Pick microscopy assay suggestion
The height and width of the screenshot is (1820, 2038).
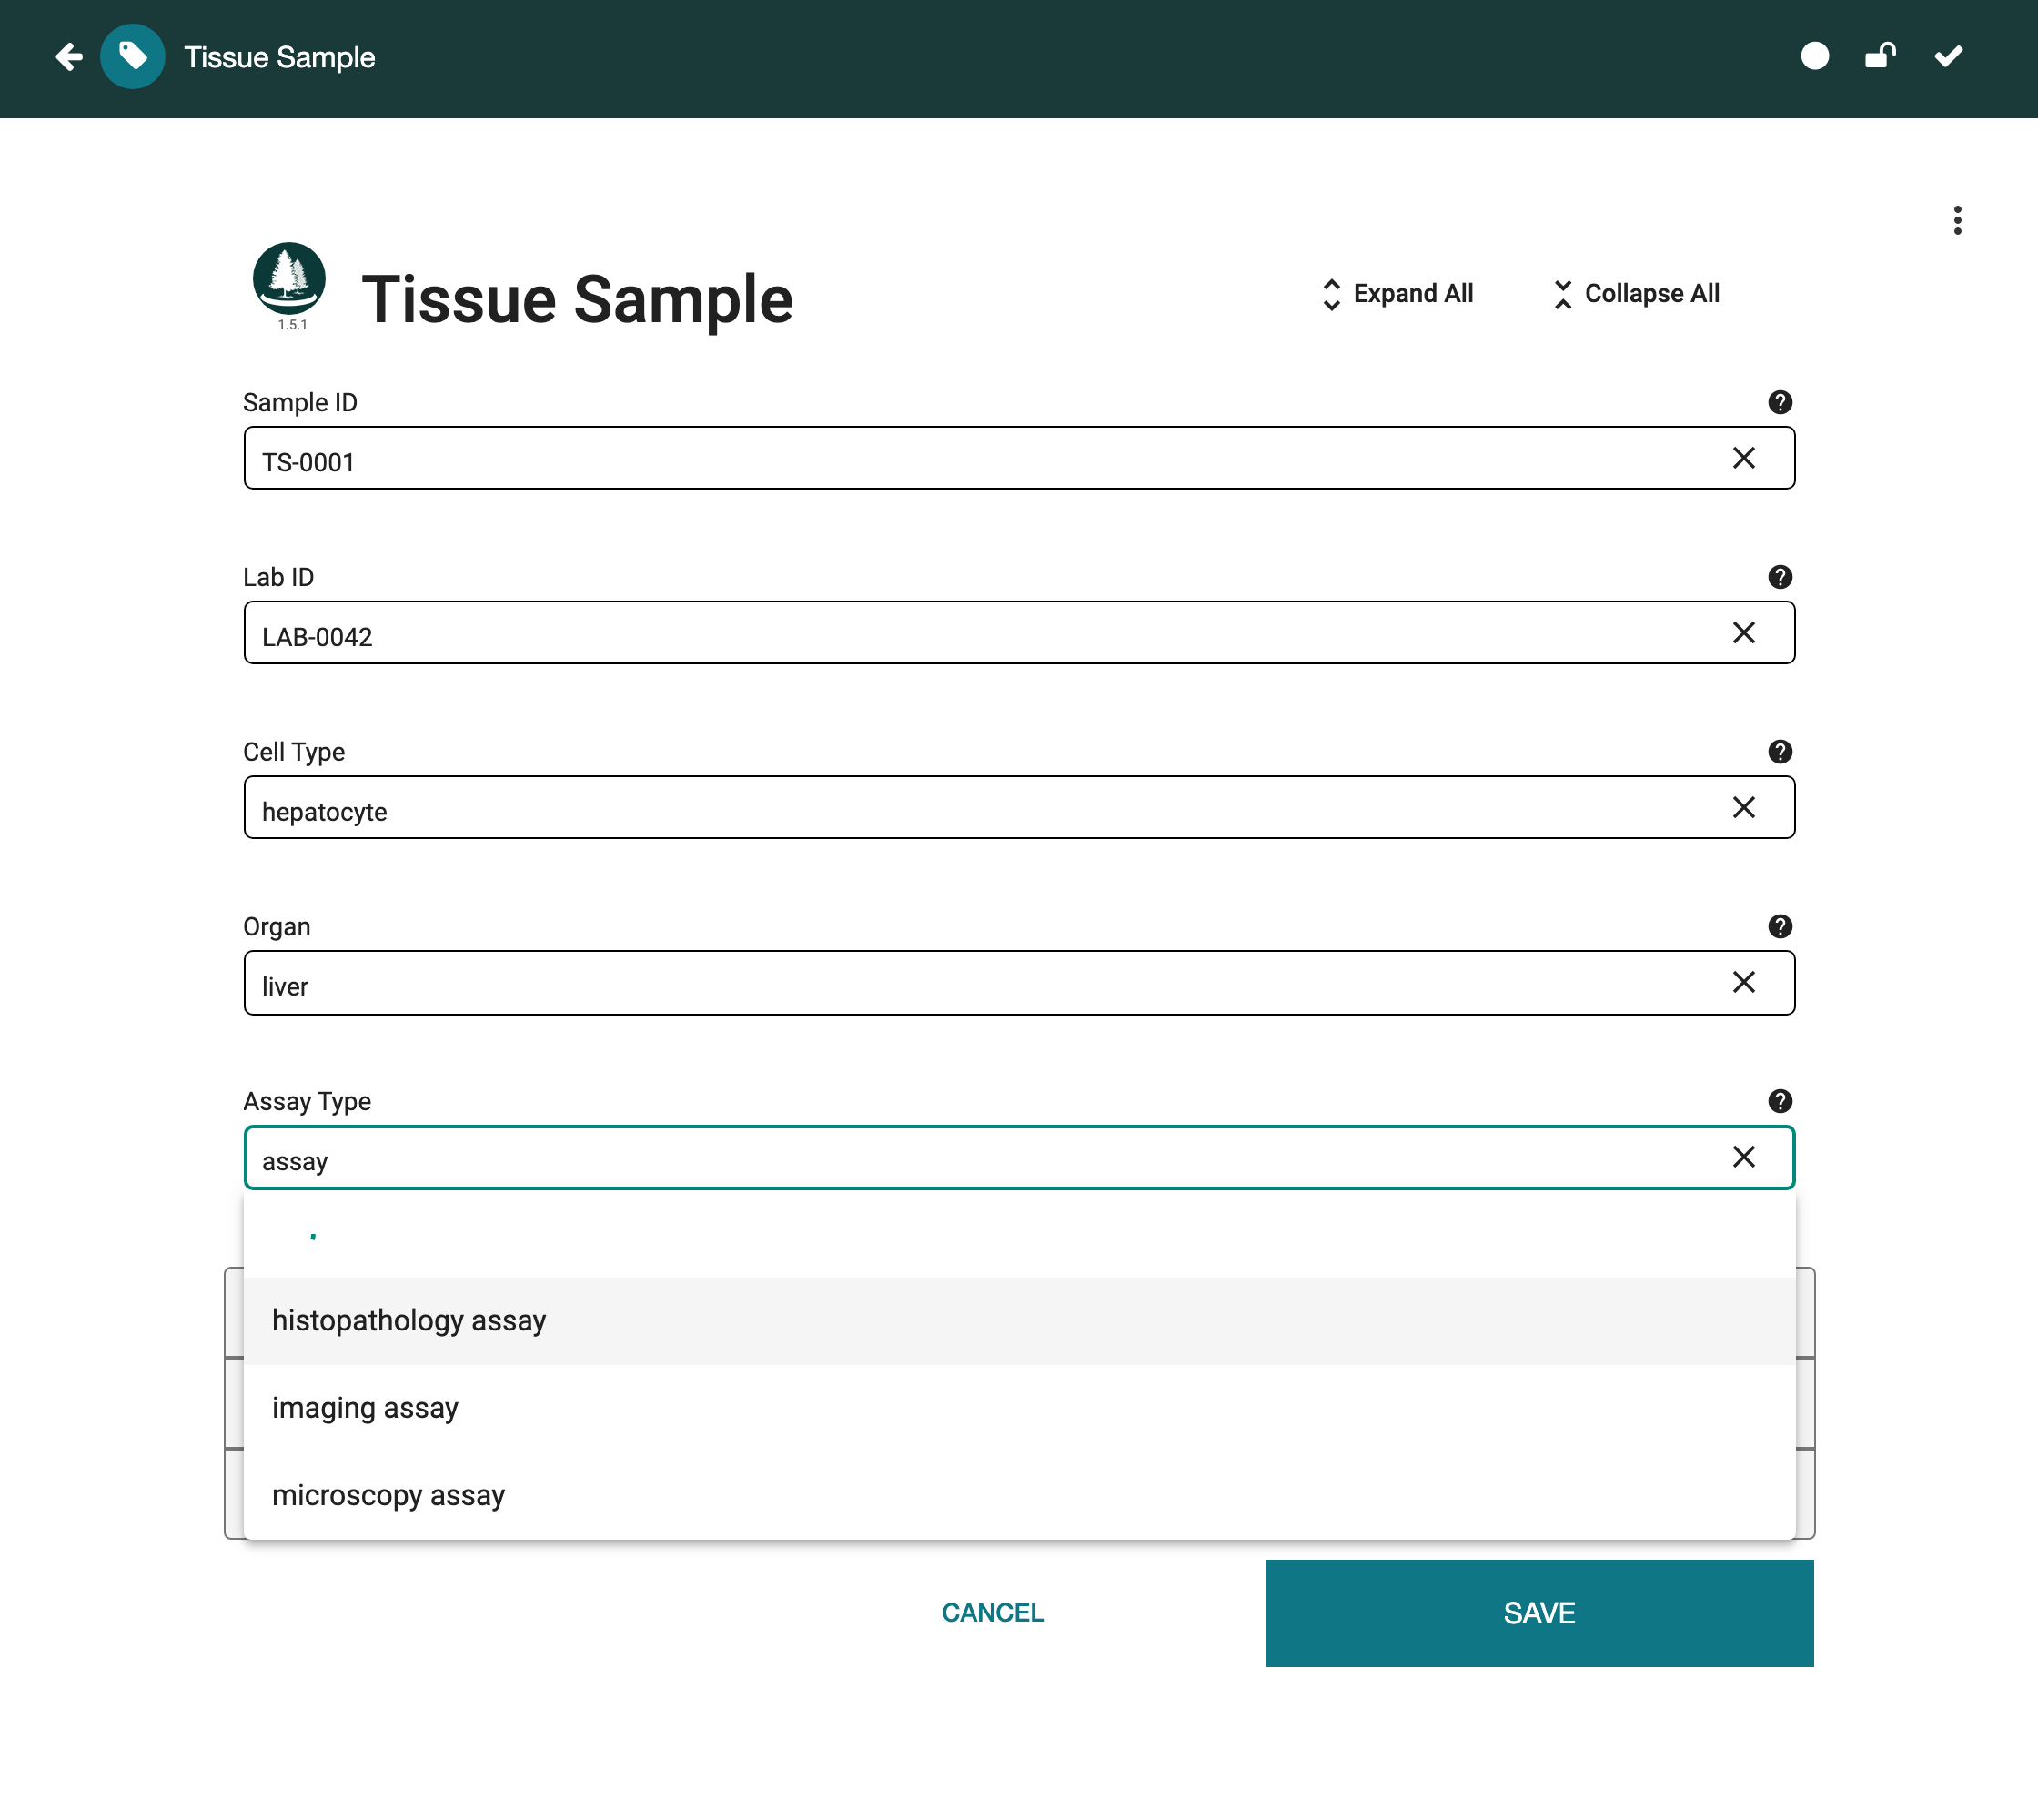1019,1495
